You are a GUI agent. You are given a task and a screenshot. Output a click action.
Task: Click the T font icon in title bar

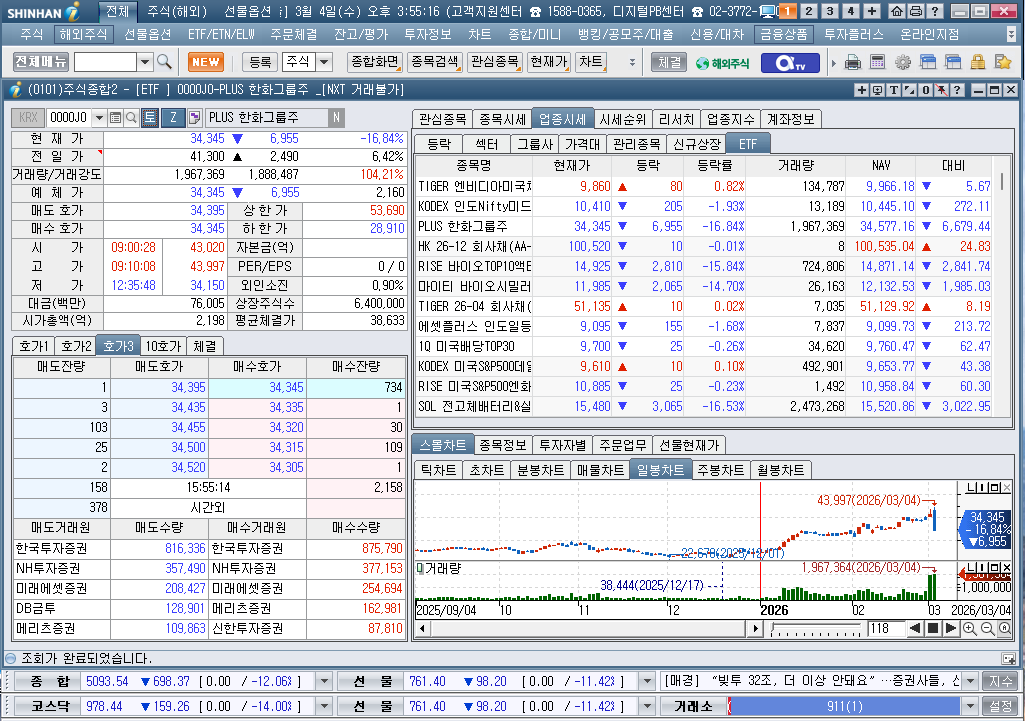[894, 90]
